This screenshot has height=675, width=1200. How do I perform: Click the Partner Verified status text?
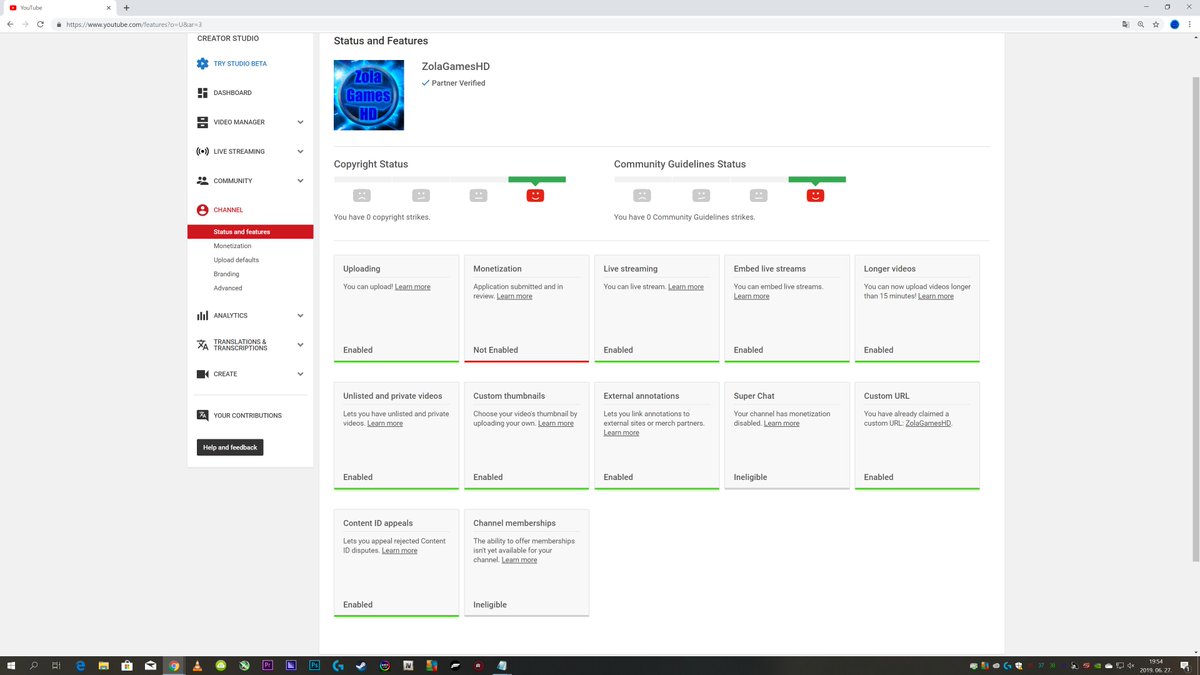point(458,83)
